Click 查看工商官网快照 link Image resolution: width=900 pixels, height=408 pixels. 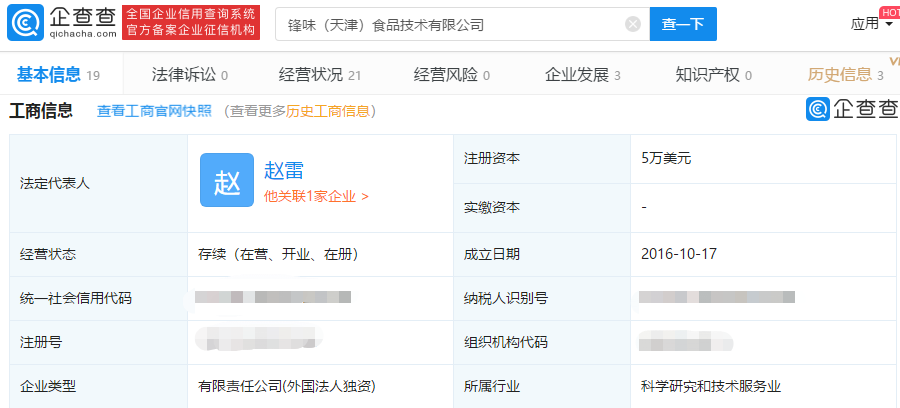coord(154,111)
